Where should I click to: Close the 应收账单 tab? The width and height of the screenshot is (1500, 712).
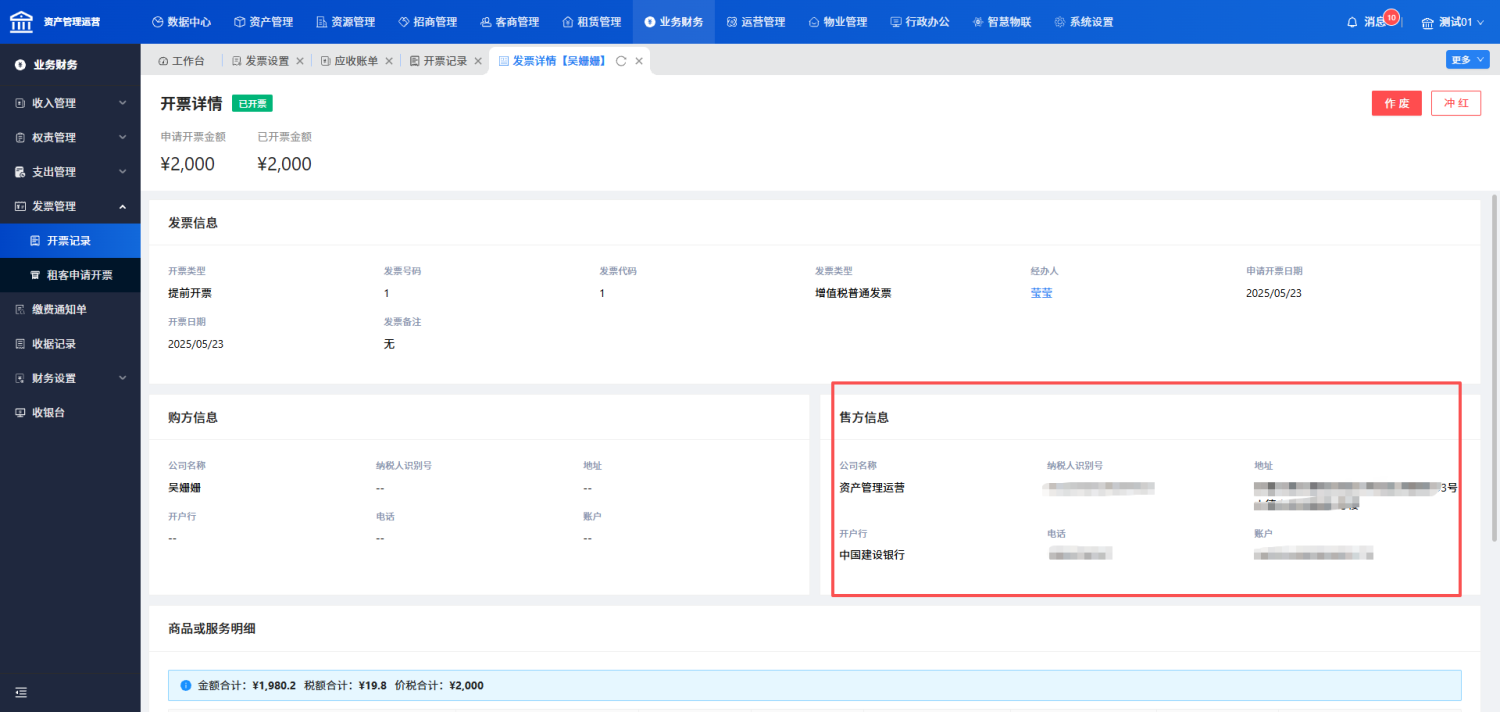[x=389, y=61]
